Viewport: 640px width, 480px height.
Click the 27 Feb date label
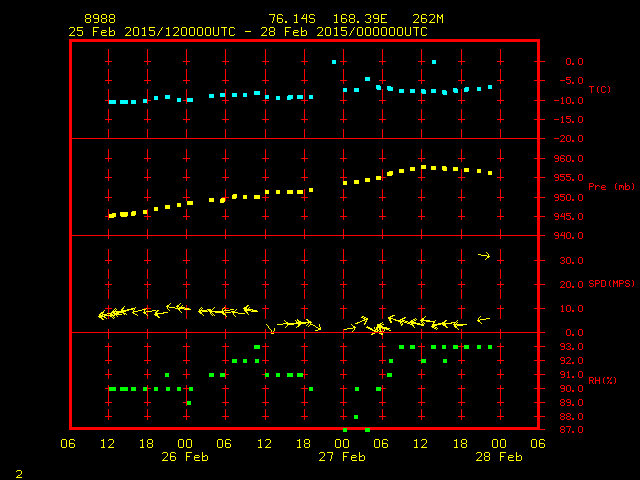342,457
